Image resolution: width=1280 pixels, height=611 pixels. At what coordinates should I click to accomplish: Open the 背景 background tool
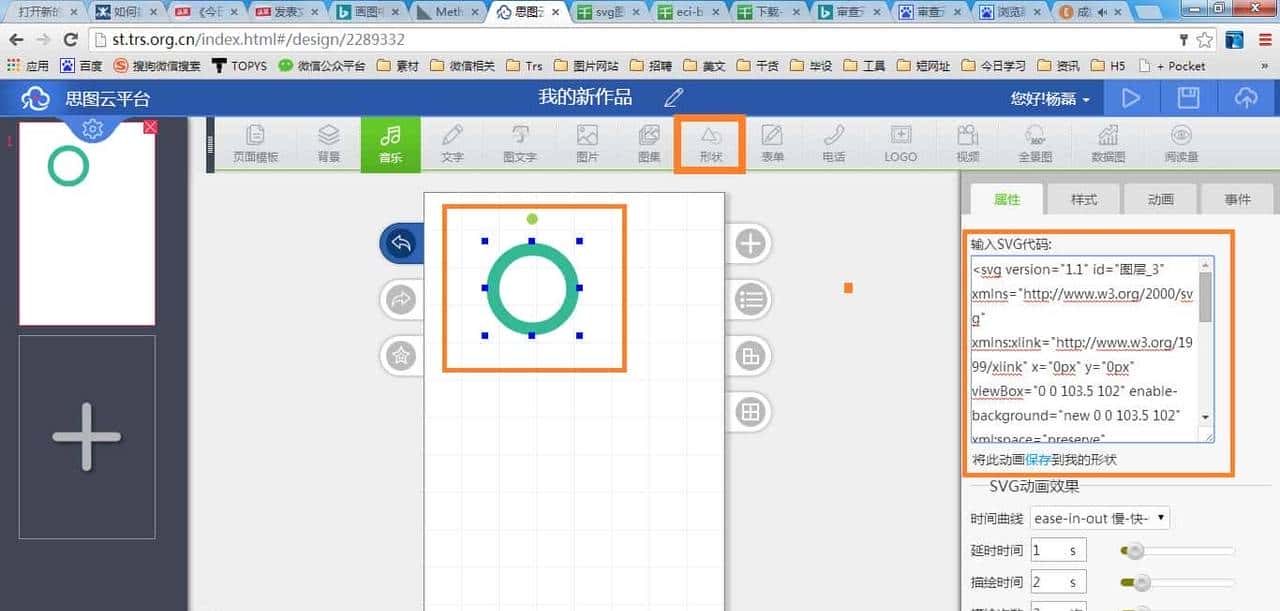point(329,144)
